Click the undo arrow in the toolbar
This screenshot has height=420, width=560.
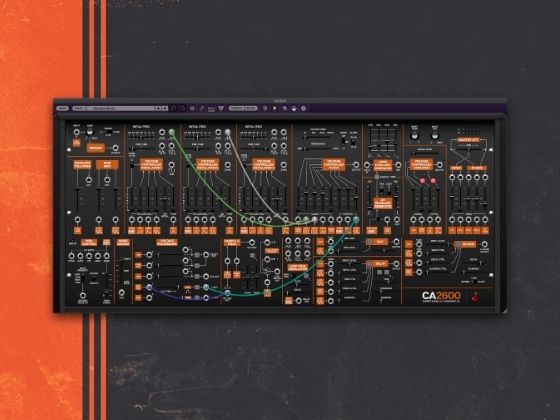tap(174, 108)
